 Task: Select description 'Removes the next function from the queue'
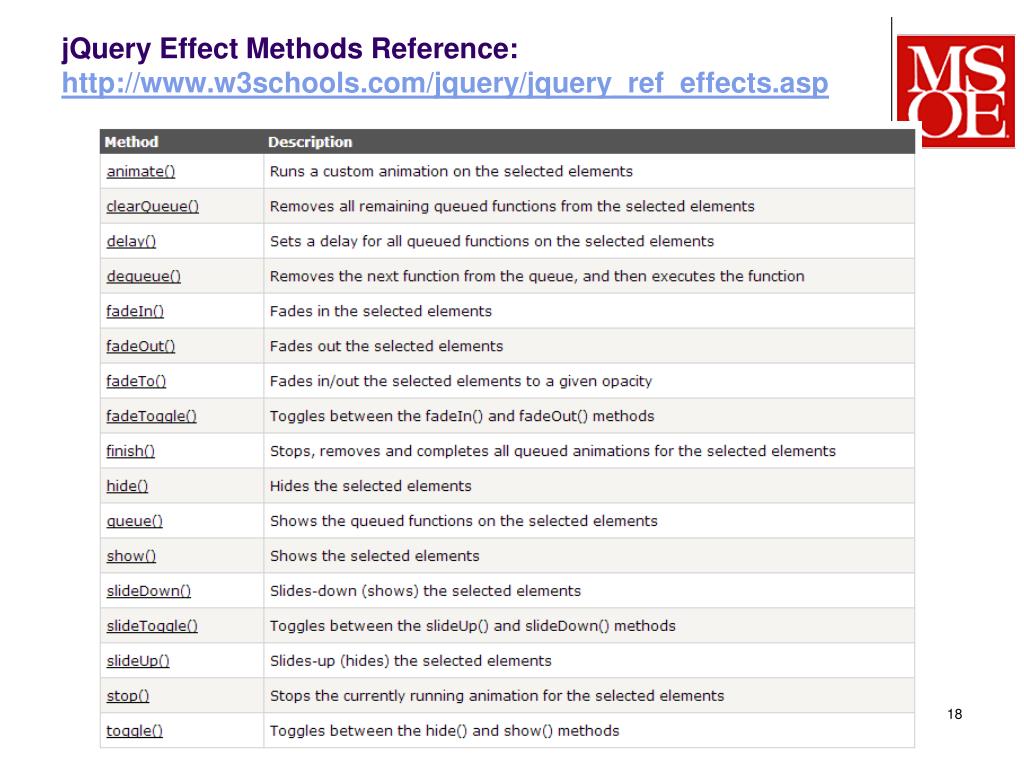423,277
